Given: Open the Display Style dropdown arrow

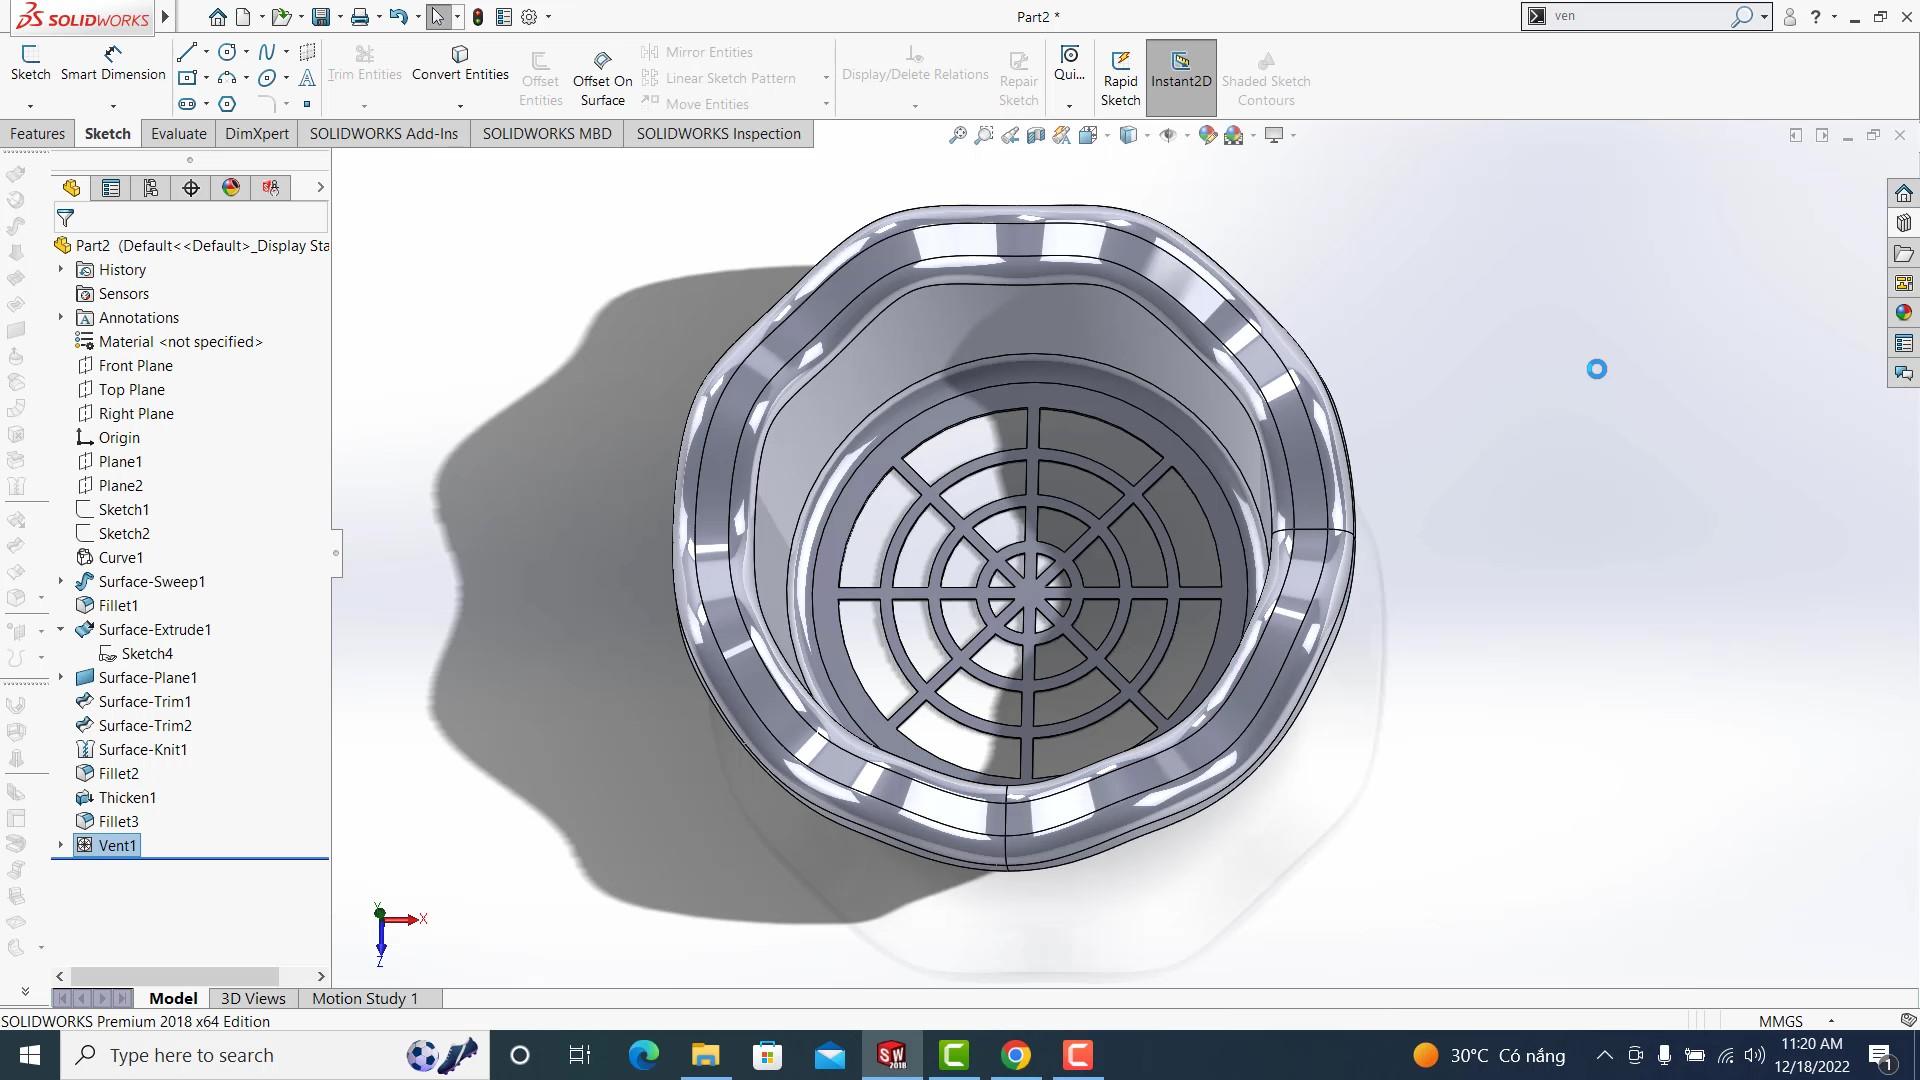Looking at the screenshot, I should 1147,135.
